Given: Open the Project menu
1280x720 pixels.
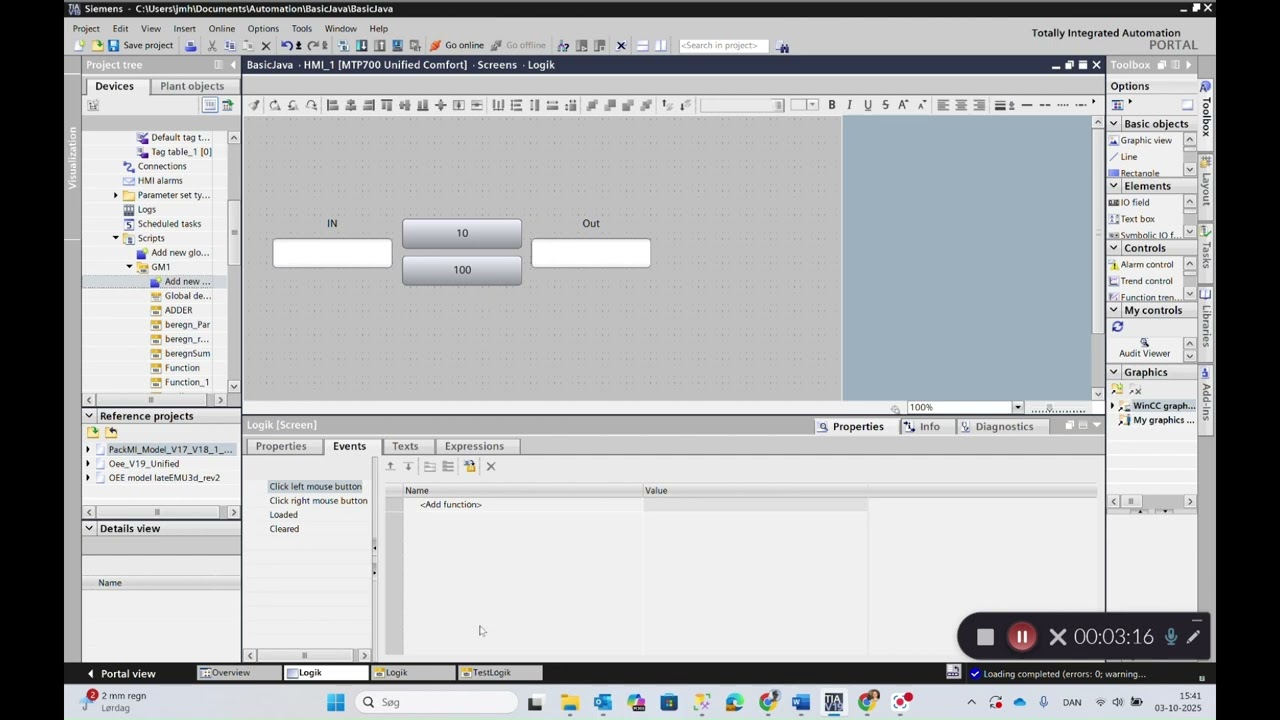Looking at the screenshot, I should tap(86, 28).
